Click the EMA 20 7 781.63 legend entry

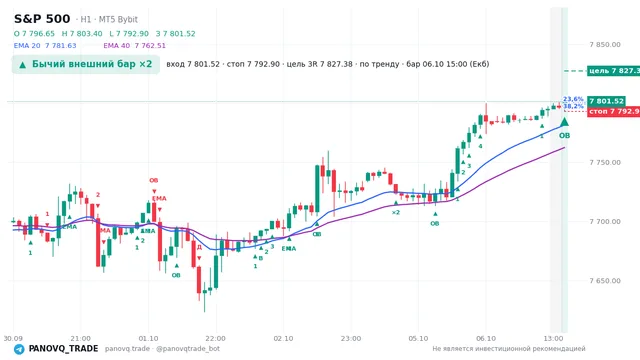pyautogui.click(x=45, y=45)
